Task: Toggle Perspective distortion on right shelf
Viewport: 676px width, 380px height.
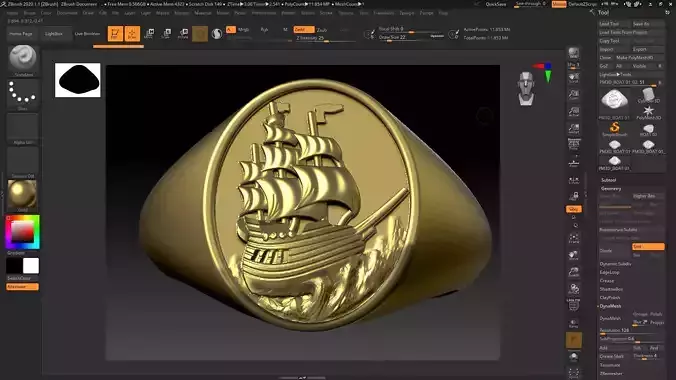Action: tap(573, 145)
